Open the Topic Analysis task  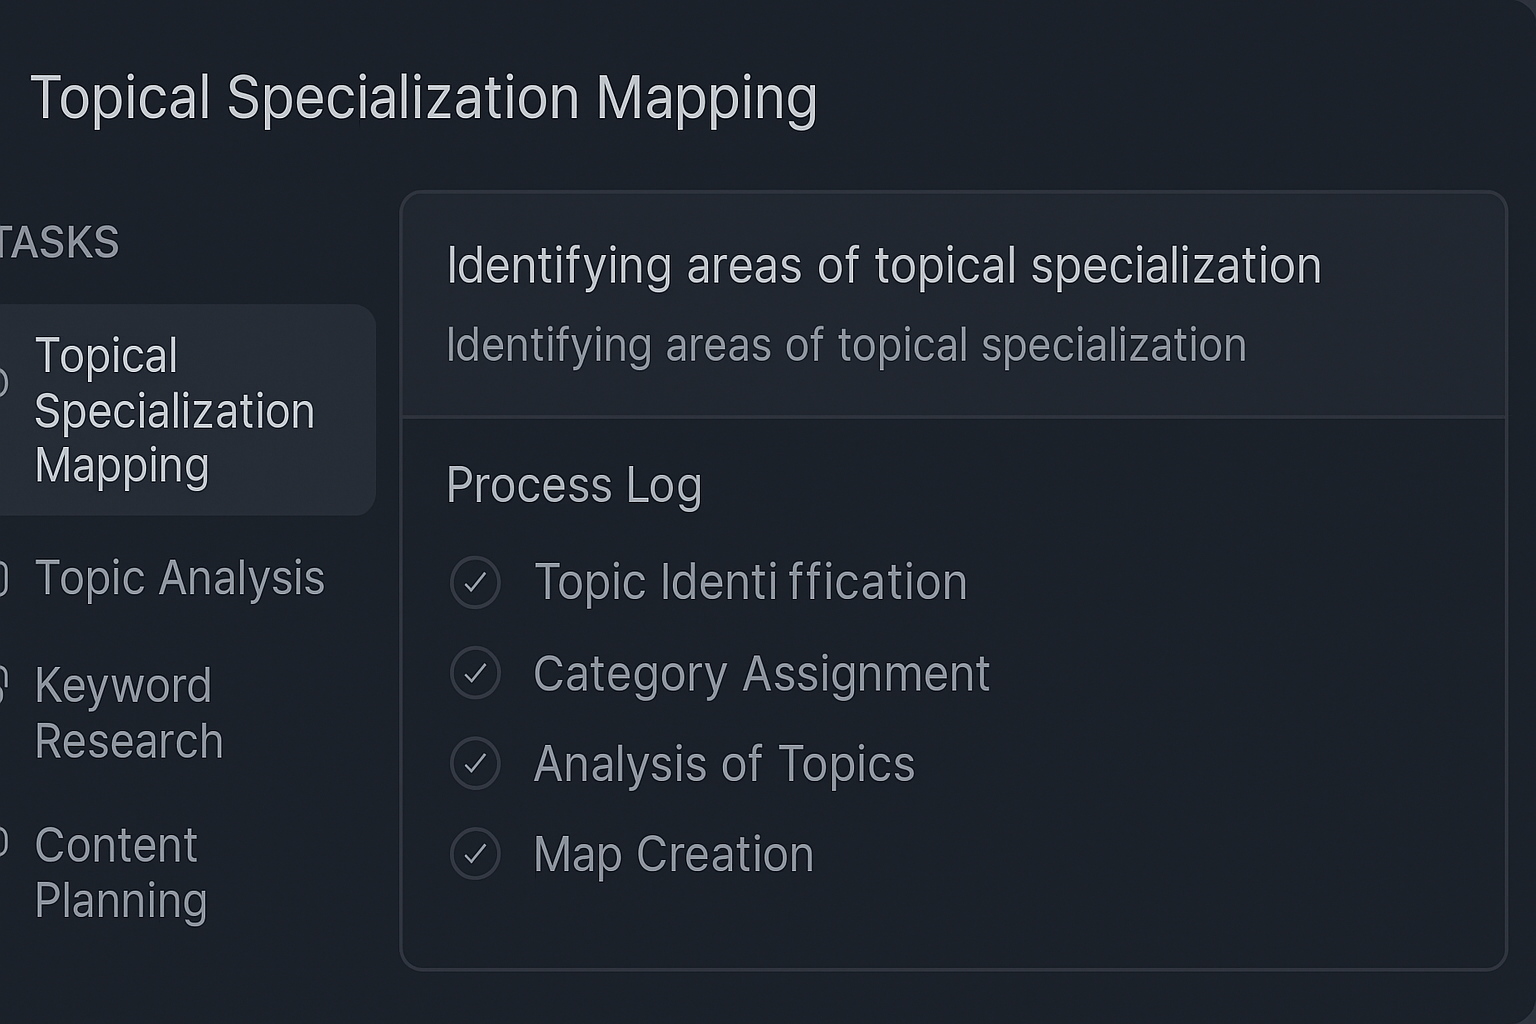[x=179, y=578]
